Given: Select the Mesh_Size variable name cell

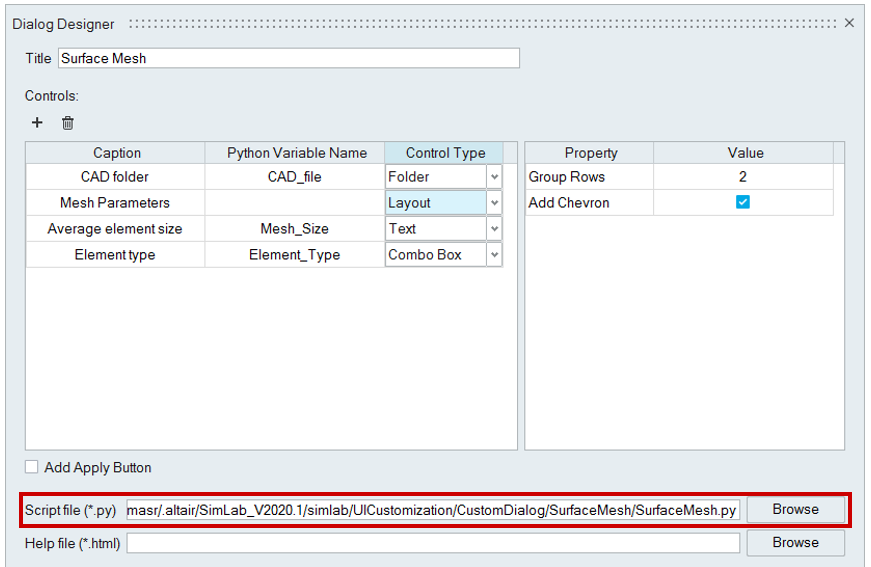Looking at the screenshot, I should 294,229.
